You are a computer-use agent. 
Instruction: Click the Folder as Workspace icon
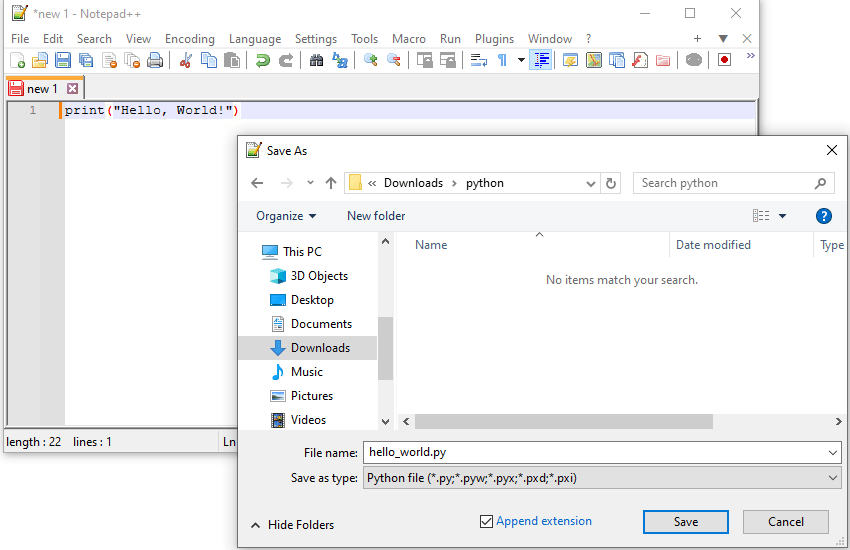point(663,60)
